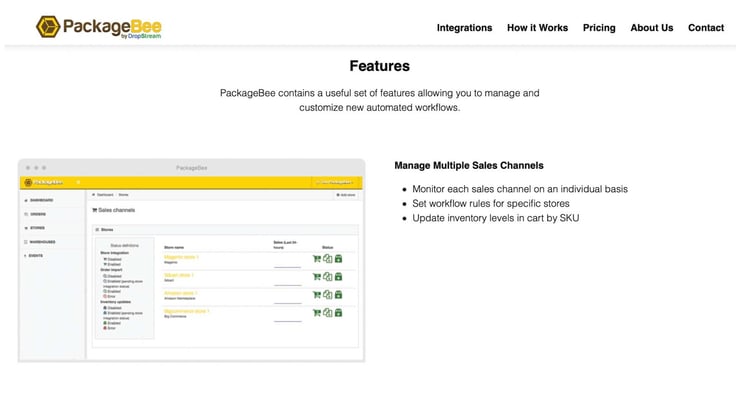Click the inventory icon for Amazon store
This screenshot has height=414, width=736.
[338, 295]
